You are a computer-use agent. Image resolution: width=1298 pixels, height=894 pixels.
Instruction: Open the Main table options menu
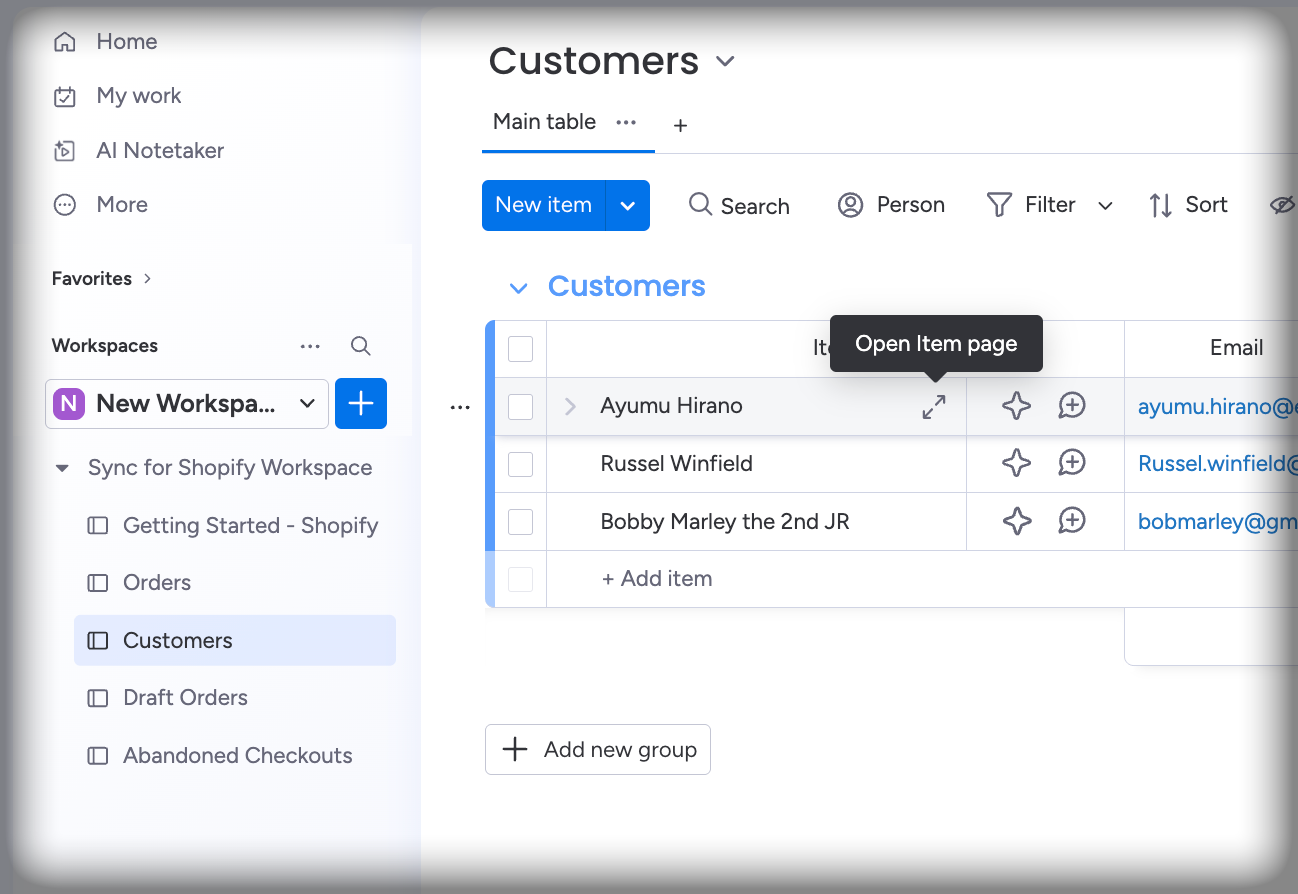pos(626,124)
